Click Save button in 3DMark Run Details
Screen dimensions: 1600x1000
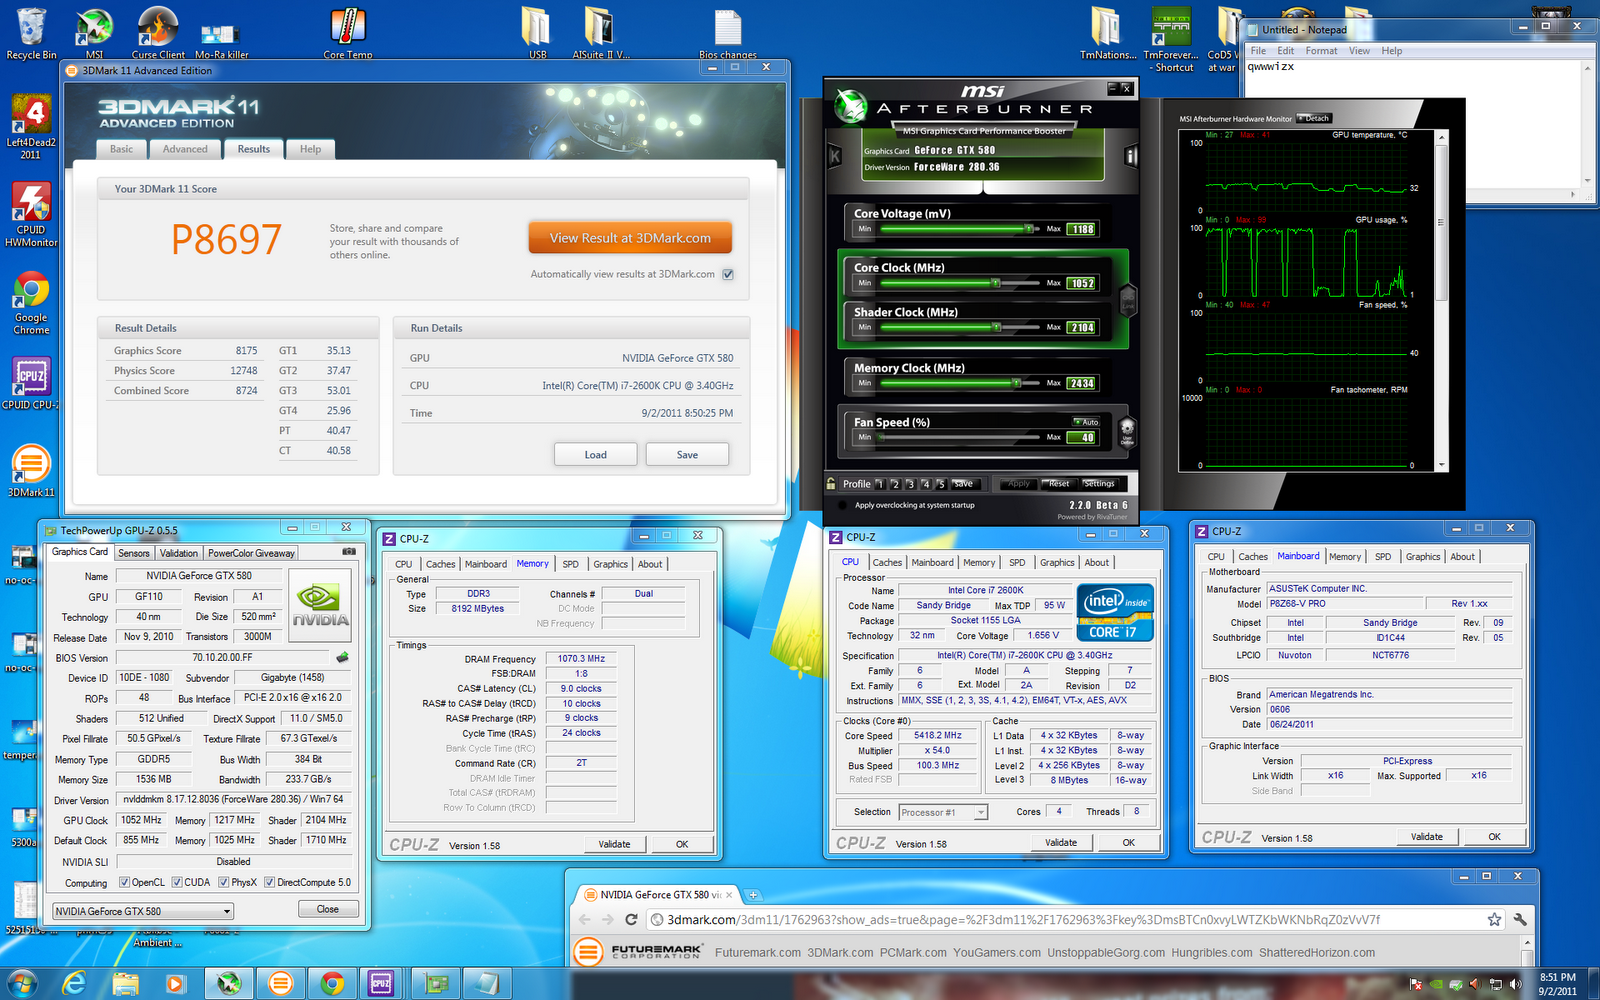[x=687, y=455]
